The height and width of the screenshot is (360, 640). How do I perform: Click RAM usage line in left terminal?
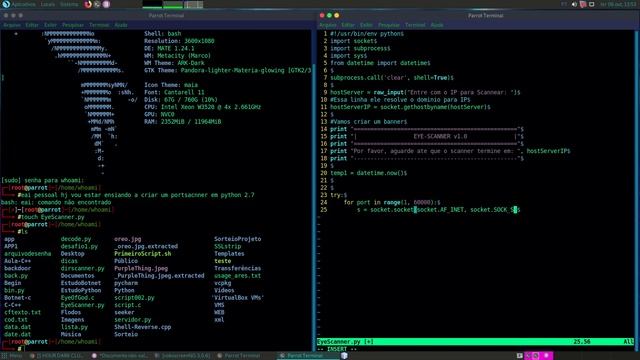coord(182,122)
